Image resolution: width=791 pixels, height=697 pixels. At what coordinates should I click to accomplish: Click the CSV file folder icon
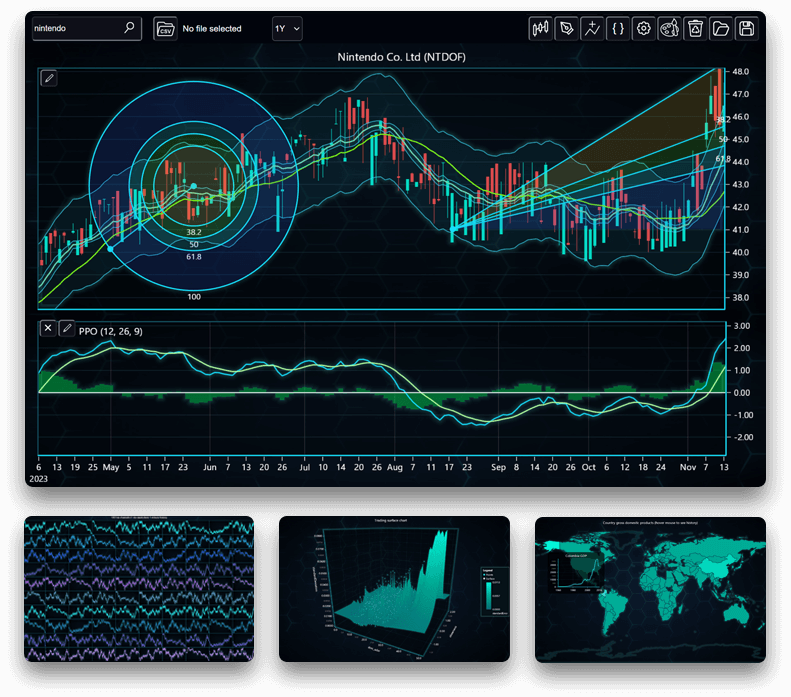point(165,29)
